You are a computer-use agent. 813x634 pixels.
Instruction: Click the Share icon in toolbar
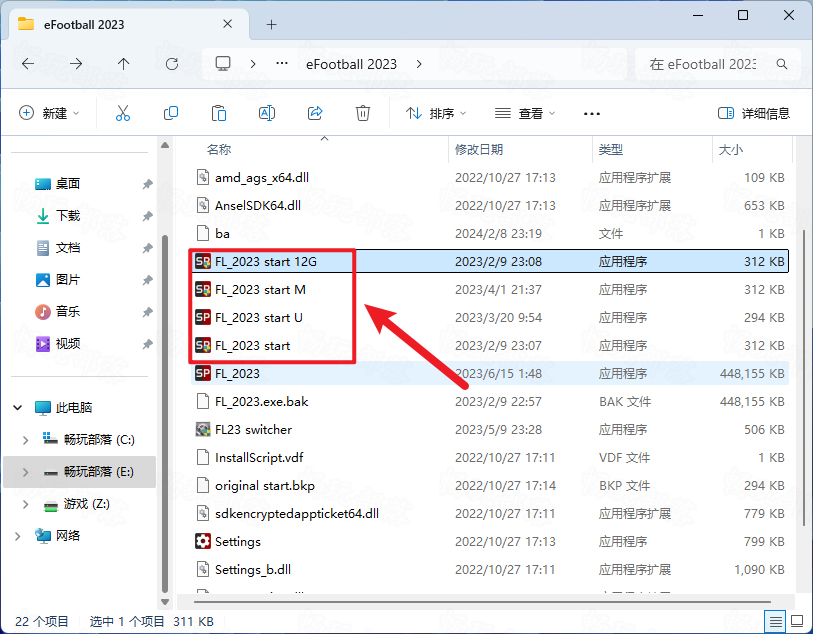click(315, 113)
